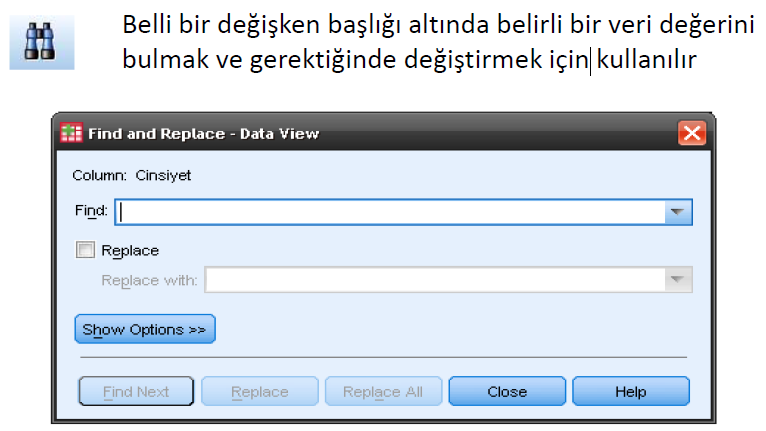Click the bottom Replace button
This screenshot has height=431, width=766.
[x=260, y=391]
